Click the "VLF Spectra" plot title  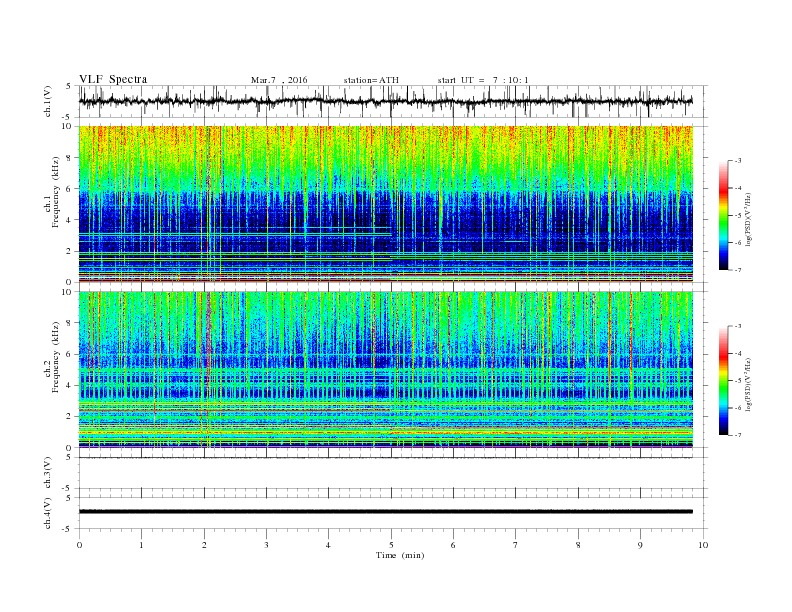click(113, 79)
